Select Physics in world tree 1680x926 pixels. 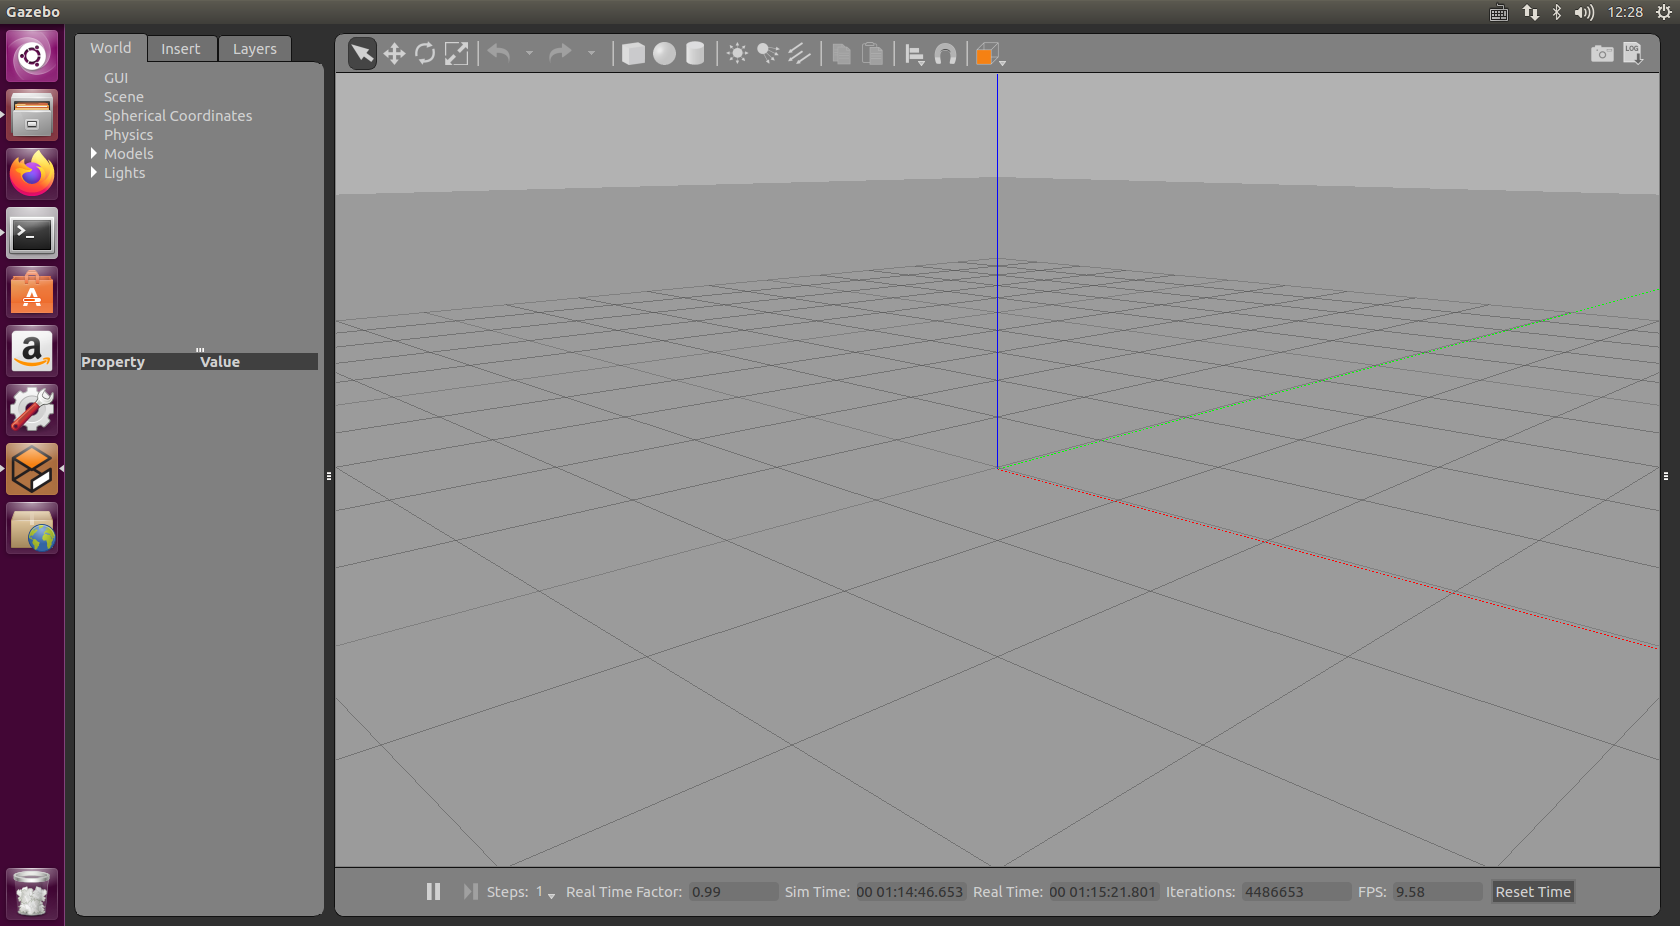point(129,135)
